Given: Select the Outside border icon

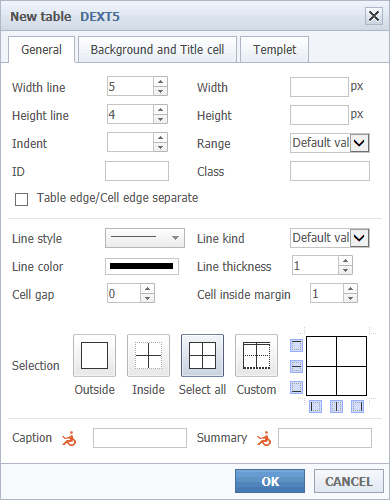Looking at the screenshot, I should pos(95,356).
